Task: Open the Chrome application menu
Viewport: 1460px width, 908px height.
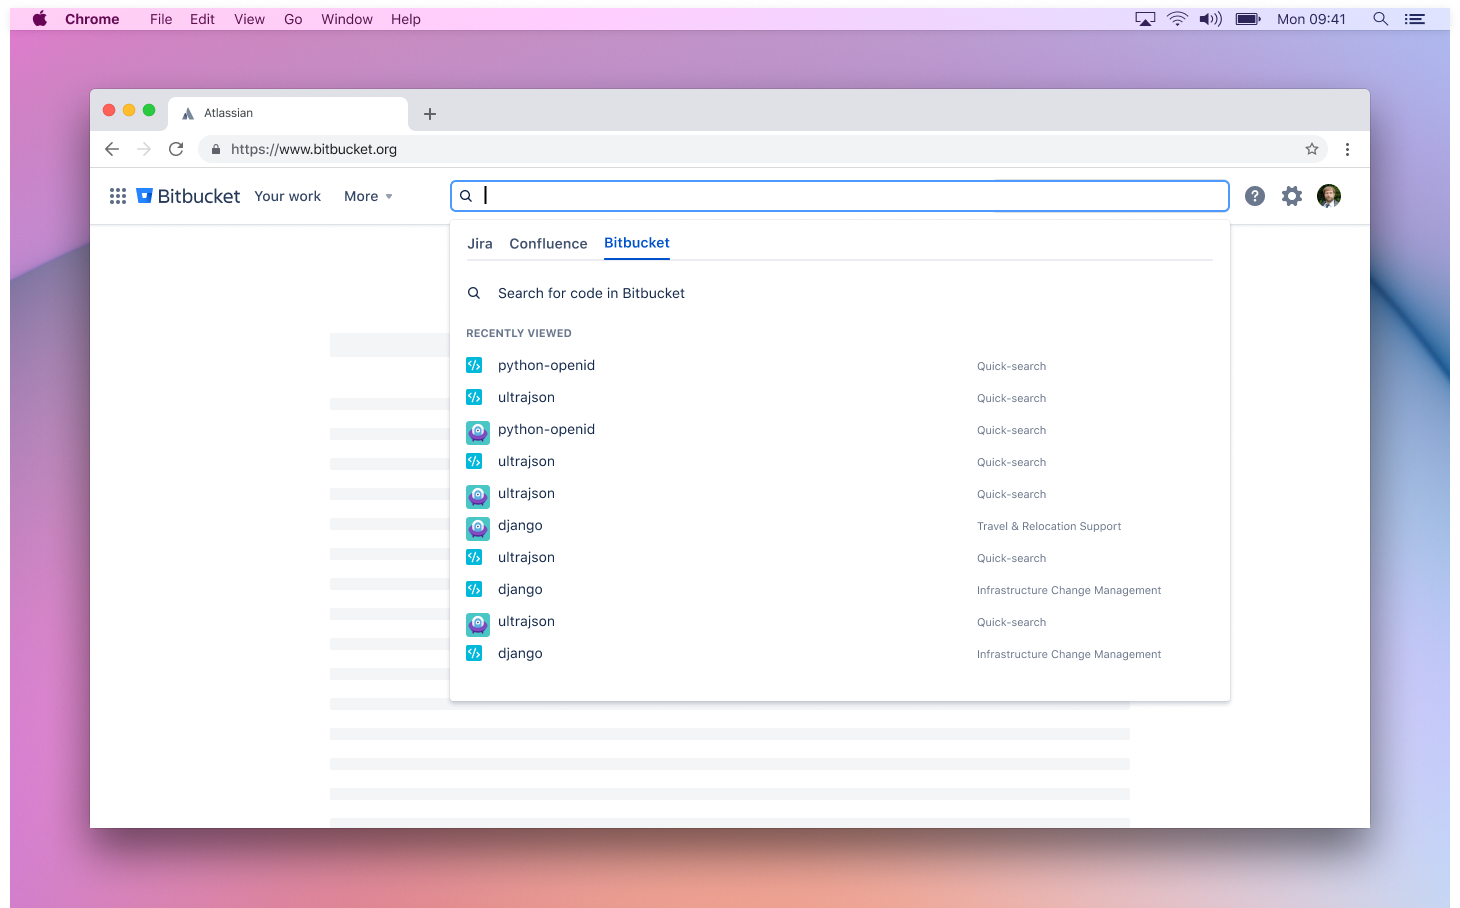Action: click(92, 19)
